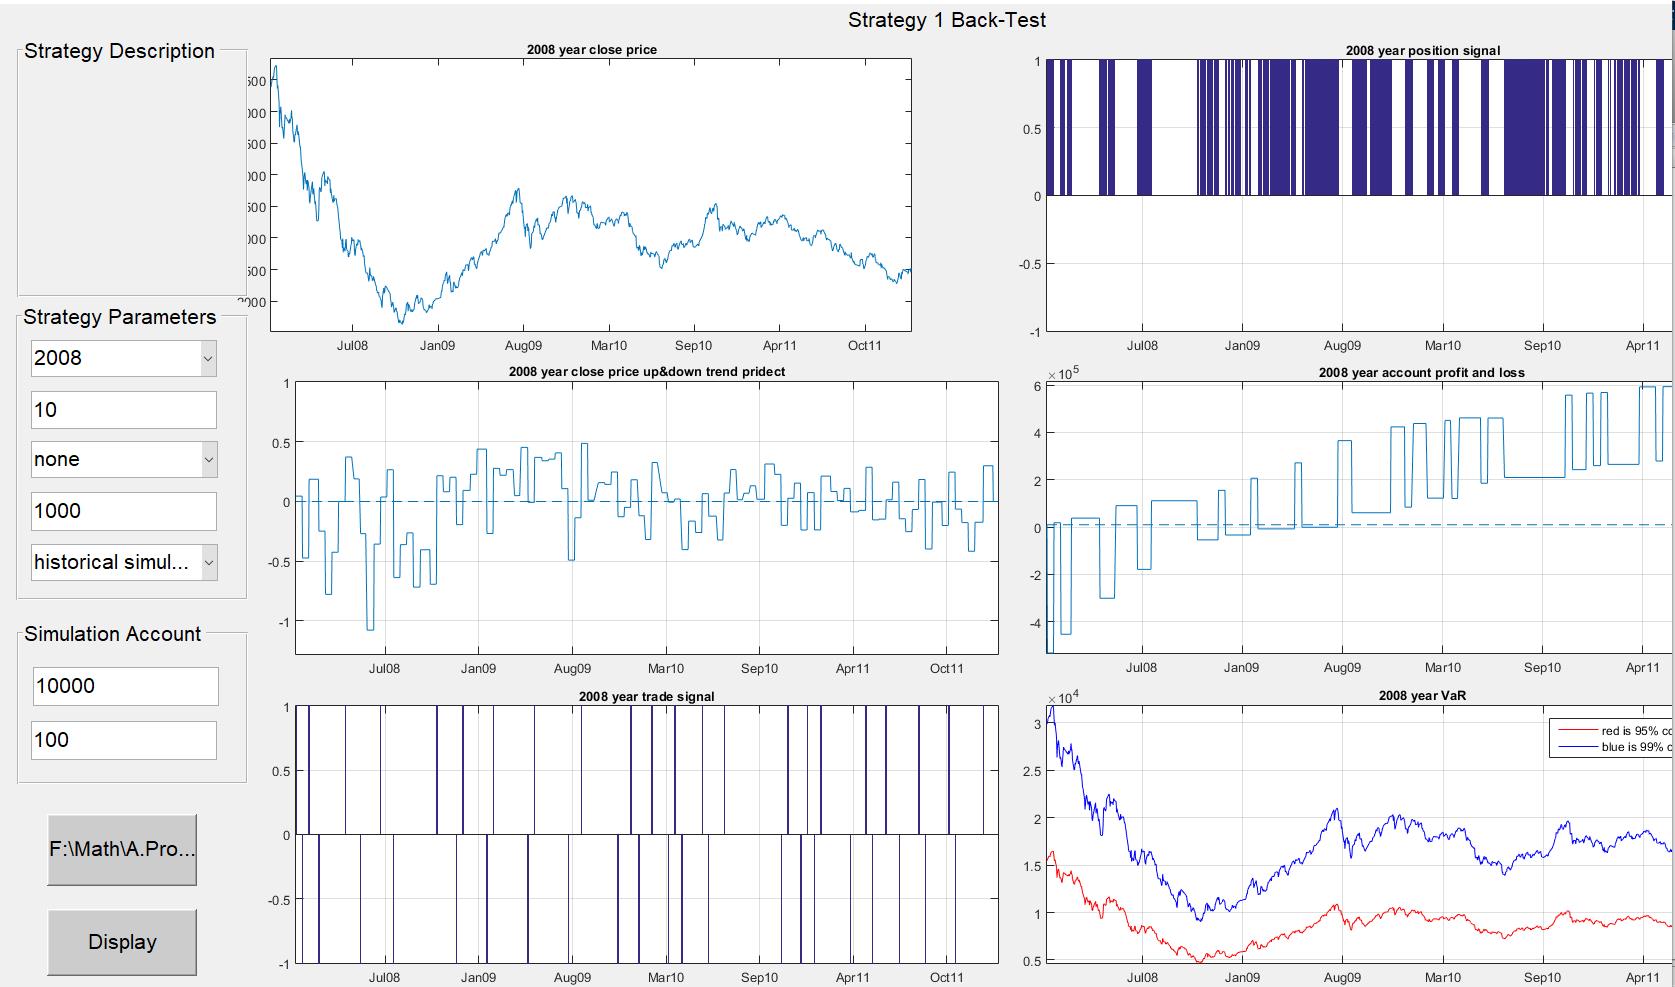Focus the field with value 1000
Screen dimensions: 1675x987
click(123, 511)
